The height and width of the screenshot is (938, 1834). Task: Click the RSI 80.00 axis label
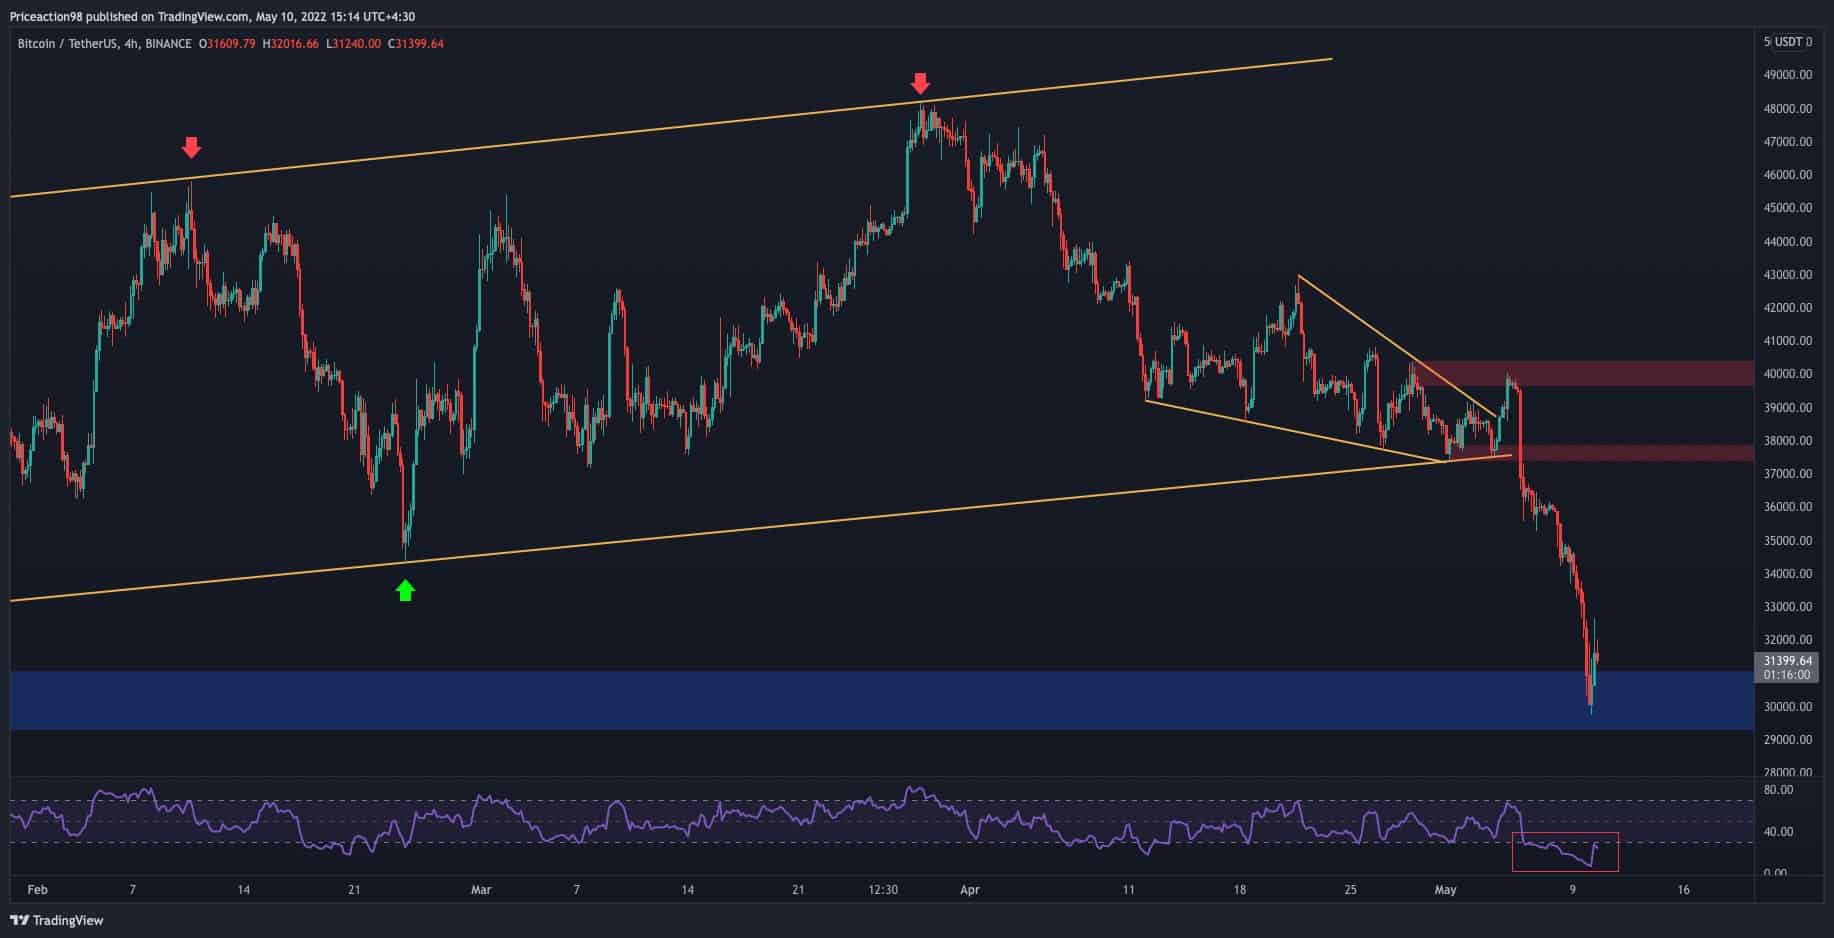pyautogui.click(x=1778, y=790)
